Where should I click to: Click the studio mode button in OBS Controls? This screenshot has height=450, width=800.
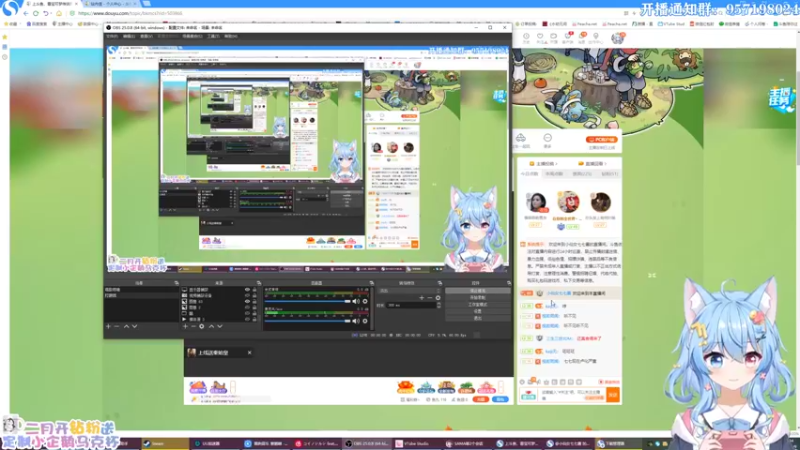pyautogui.click(x=478, y=305)
